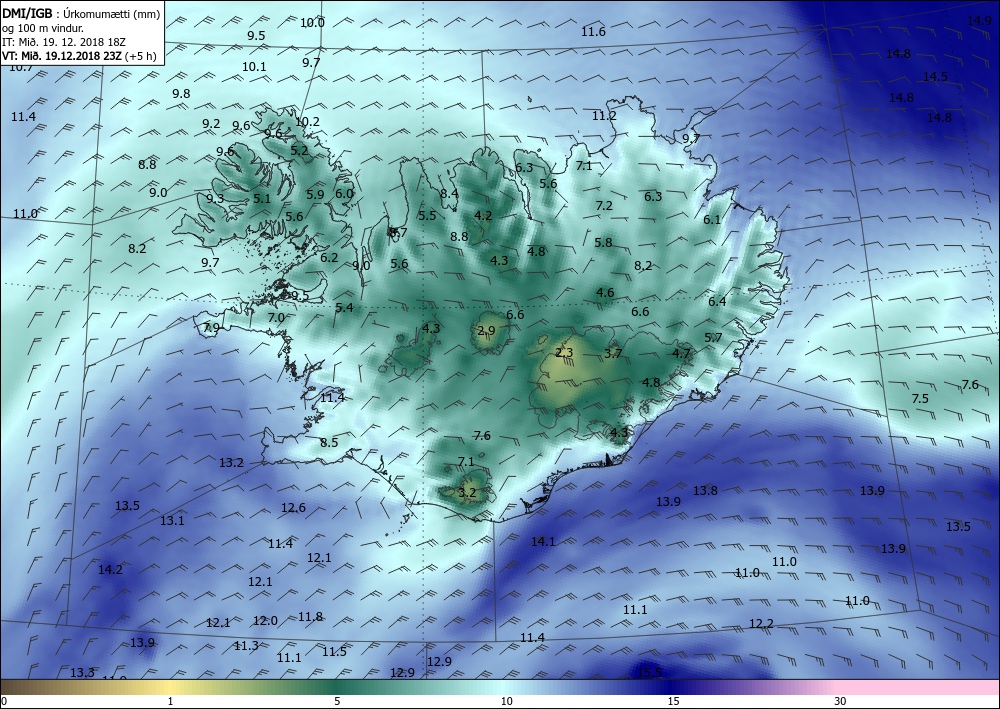
Task: Click the 7.9 value on the map
Action: point(211,328)
